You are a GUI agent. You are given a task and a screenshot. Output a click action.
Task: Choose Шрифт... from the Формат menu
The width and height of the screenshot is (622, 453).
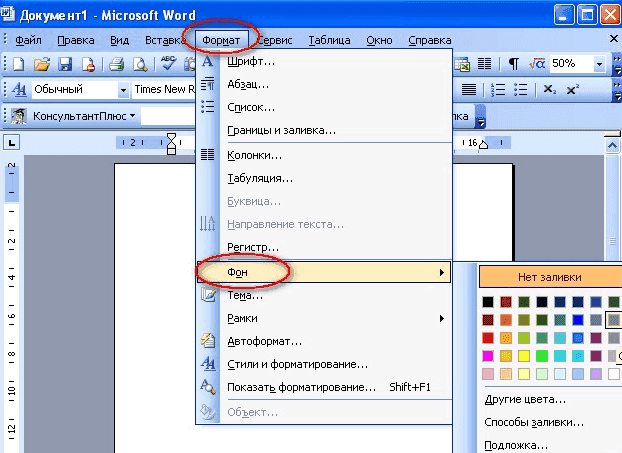(x=252, y=62)
